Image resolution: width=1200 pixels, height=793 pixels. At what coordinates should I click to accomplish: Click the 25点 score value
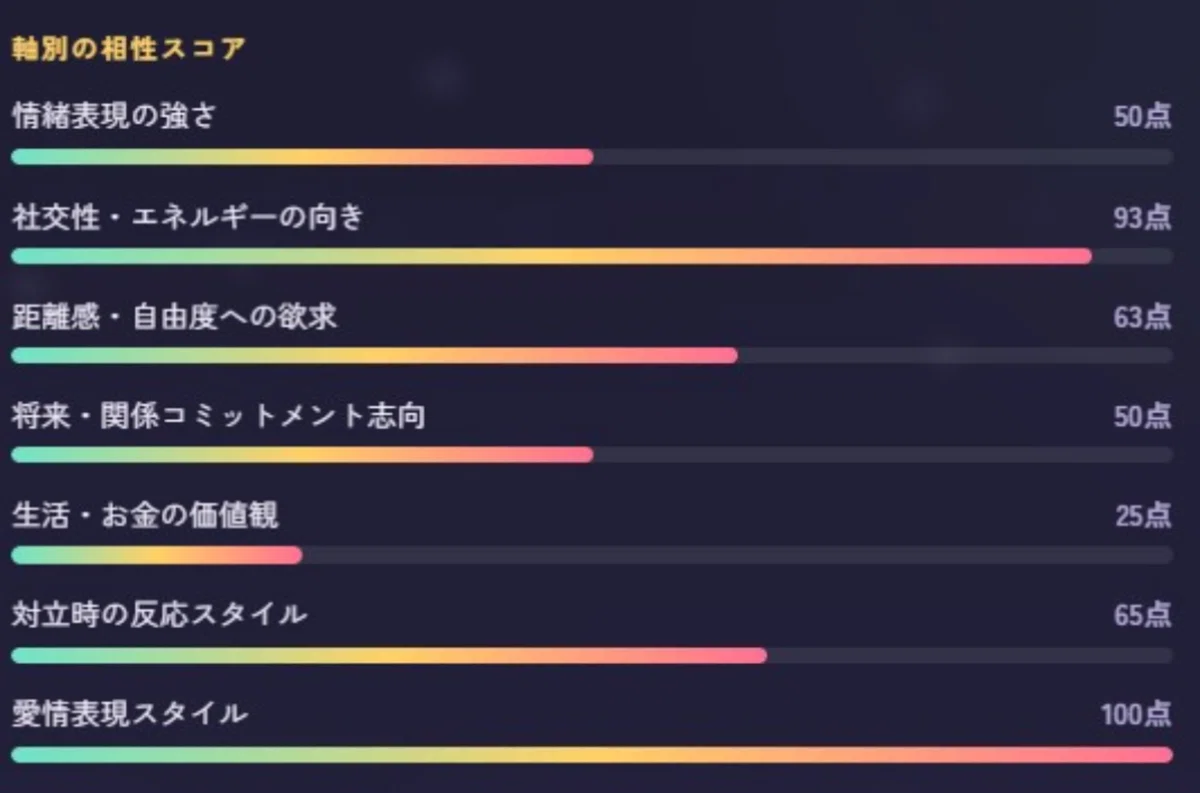pyautogui.click(x=1144, y=516)
